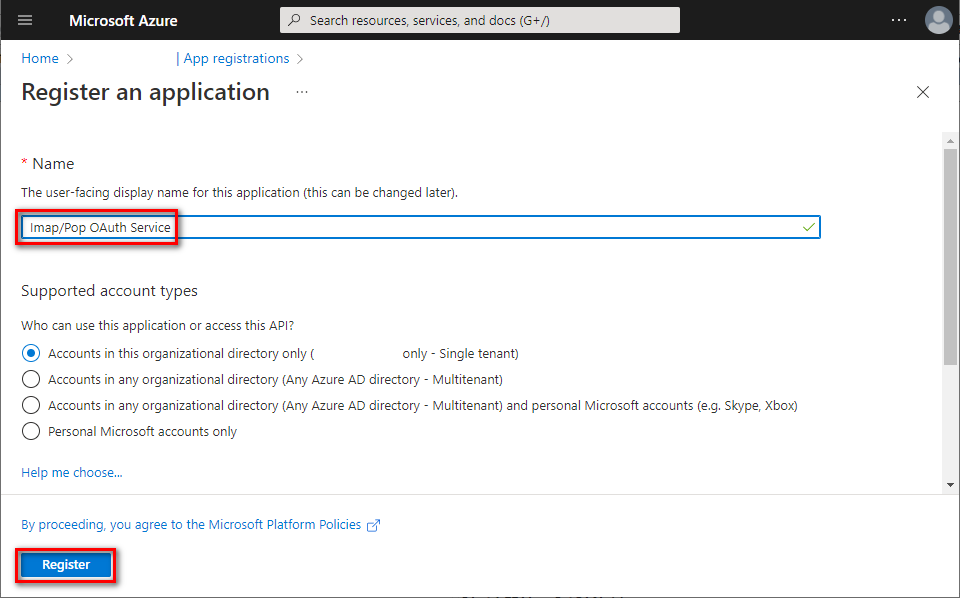
Task: Focus the application Name input field
Action: click(421, 227)
